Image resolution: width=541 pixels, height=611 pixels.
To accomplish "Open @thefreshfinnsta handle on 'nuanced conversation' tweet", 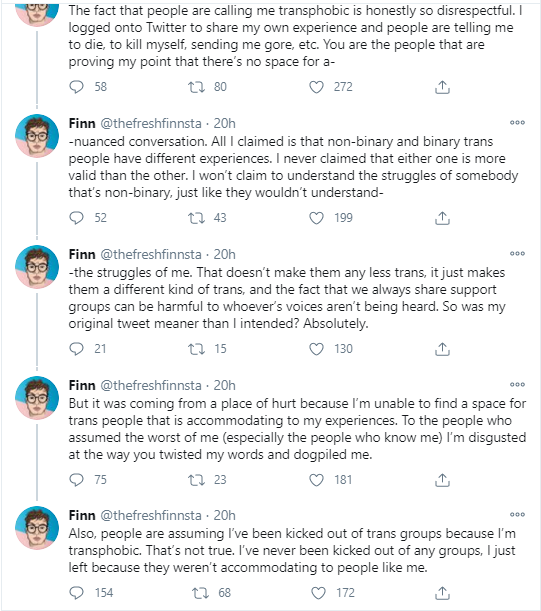I will (151, 124).
